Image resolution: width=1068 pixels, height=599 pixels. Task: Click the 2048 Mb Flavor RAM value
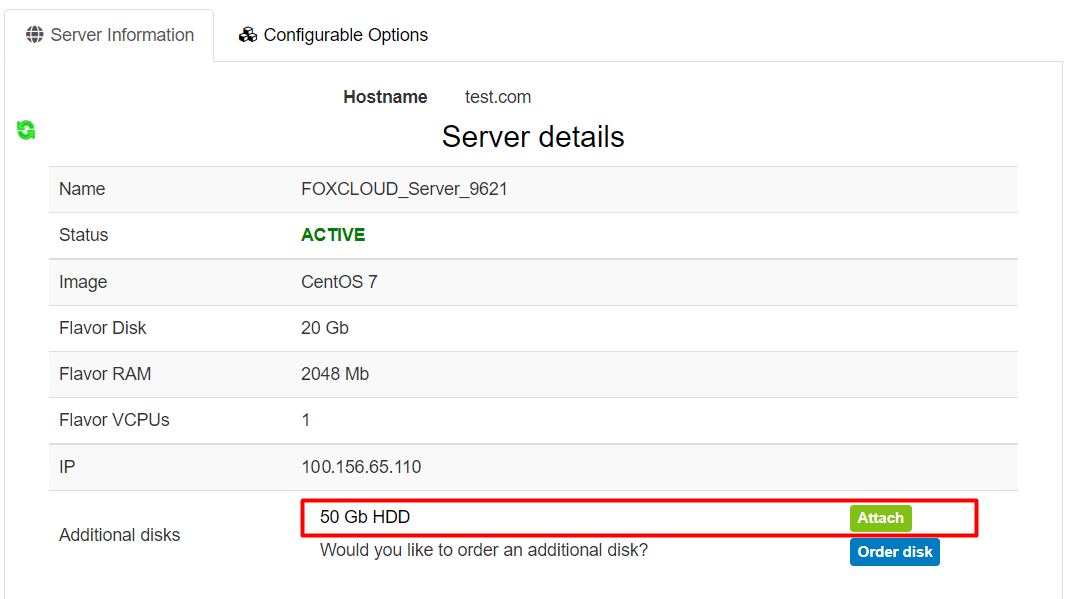click(335, 374)
